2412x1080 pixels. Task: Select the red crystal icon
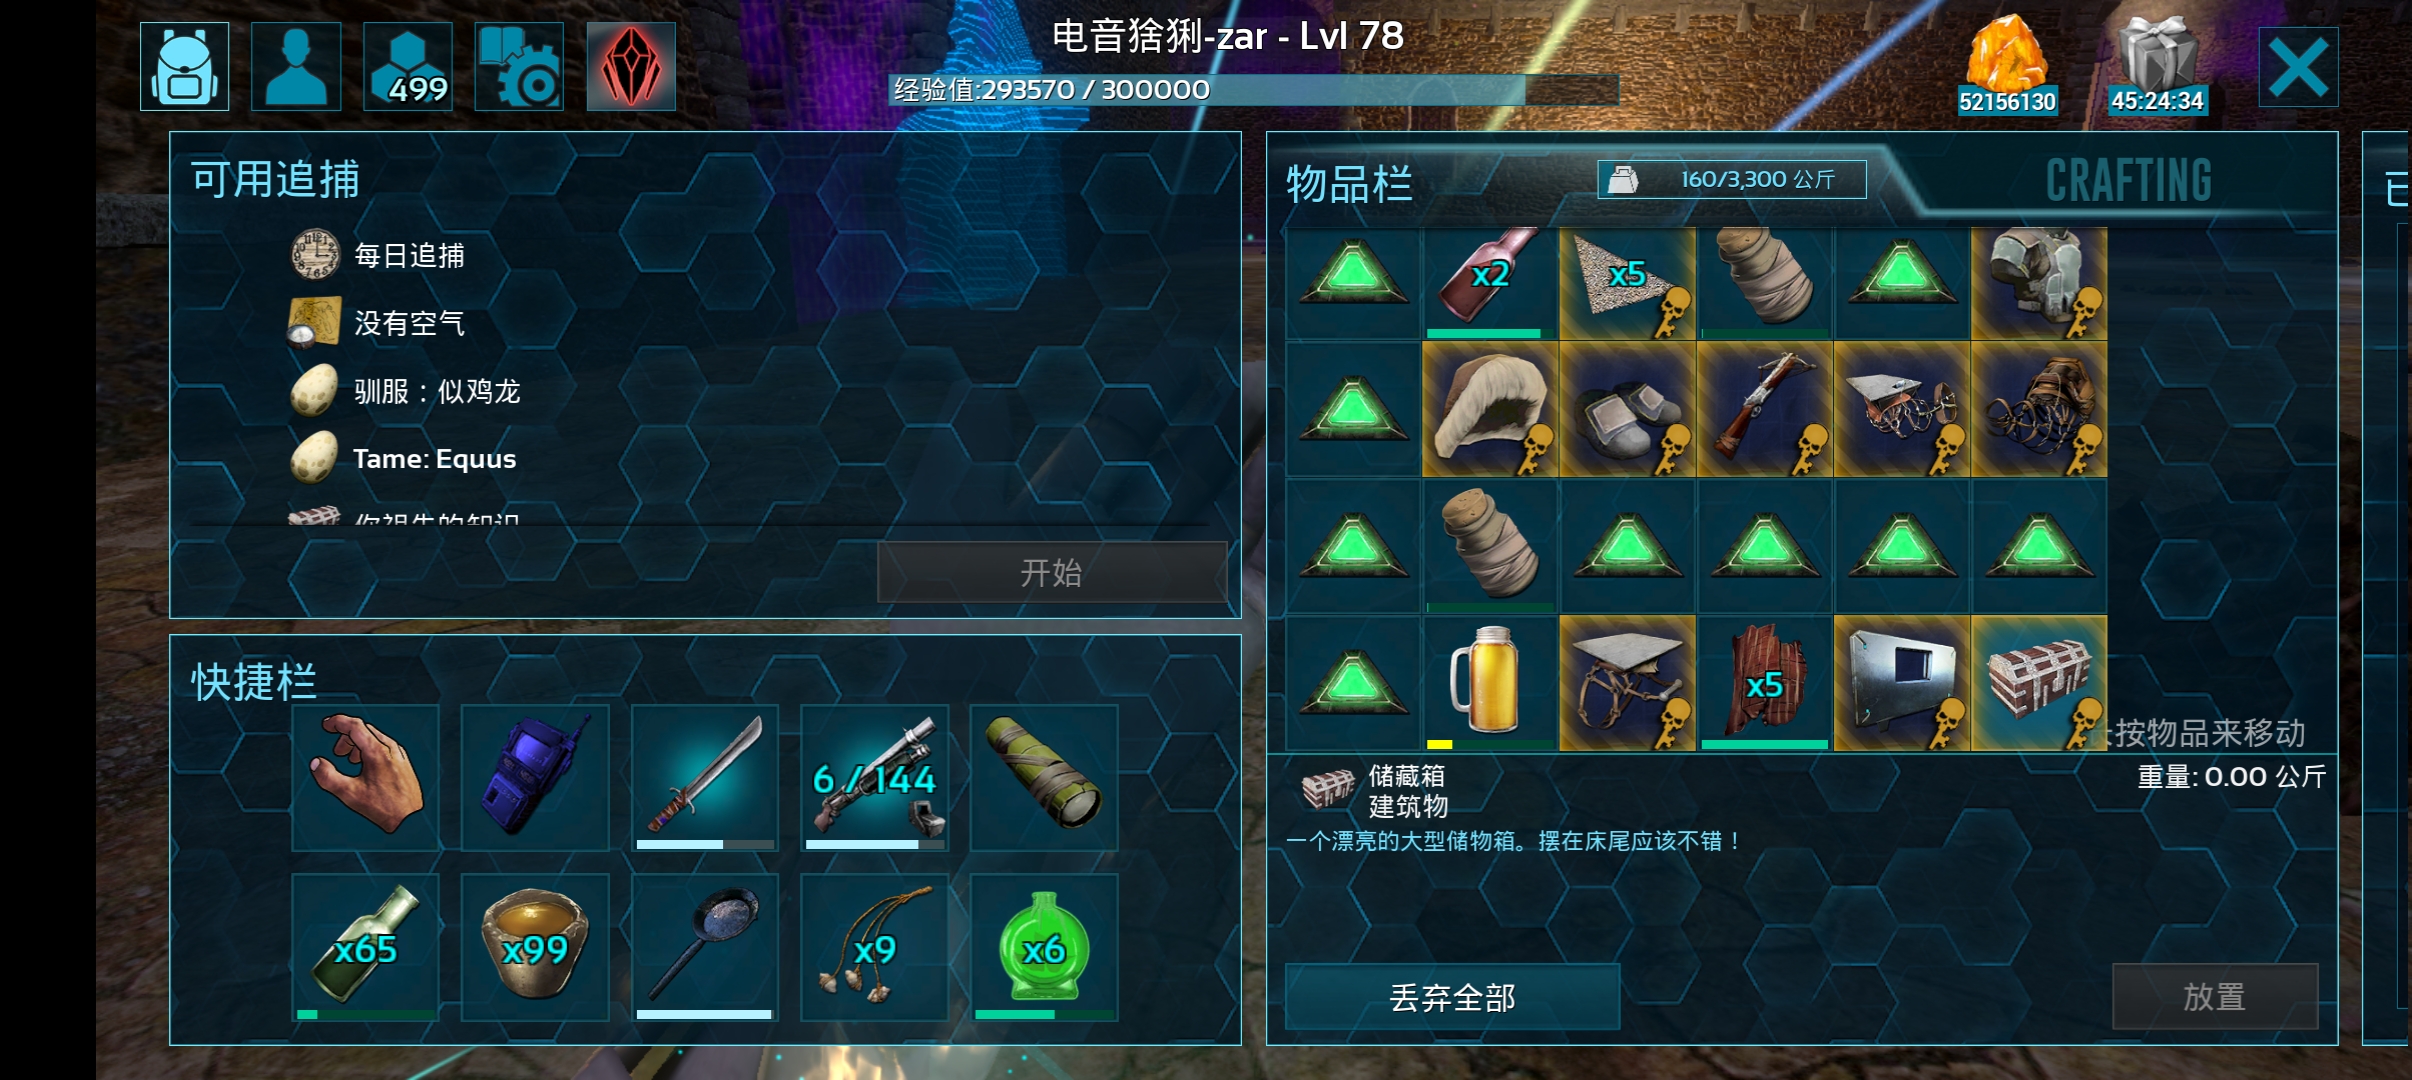point(631,66)
